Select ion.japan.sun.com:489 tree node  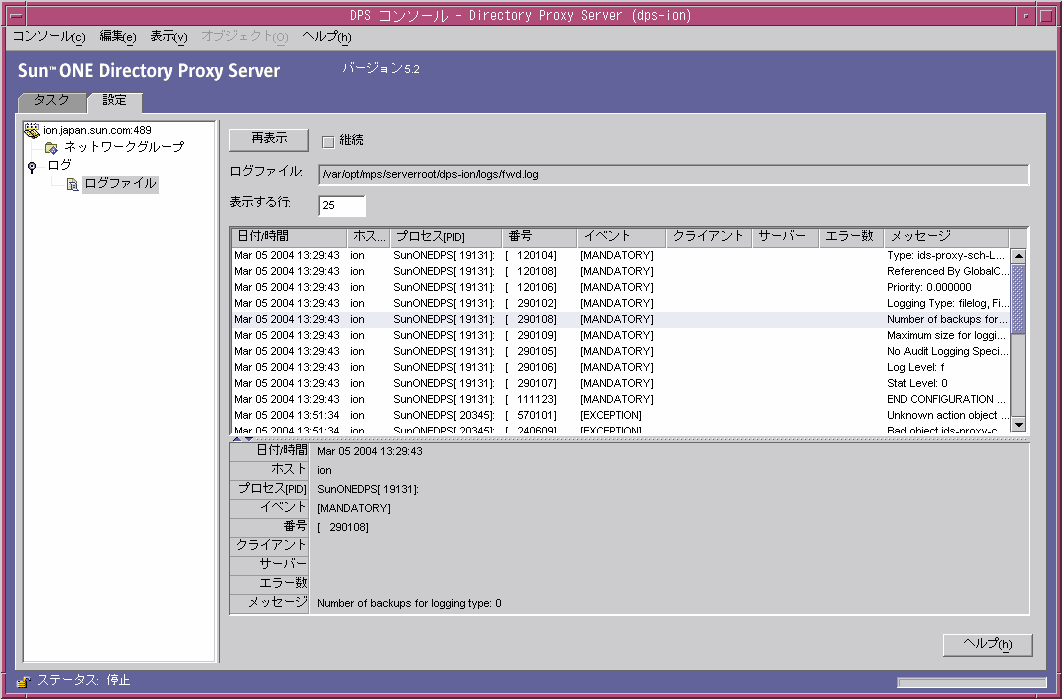pyautogui.click(x=97, y=130)
